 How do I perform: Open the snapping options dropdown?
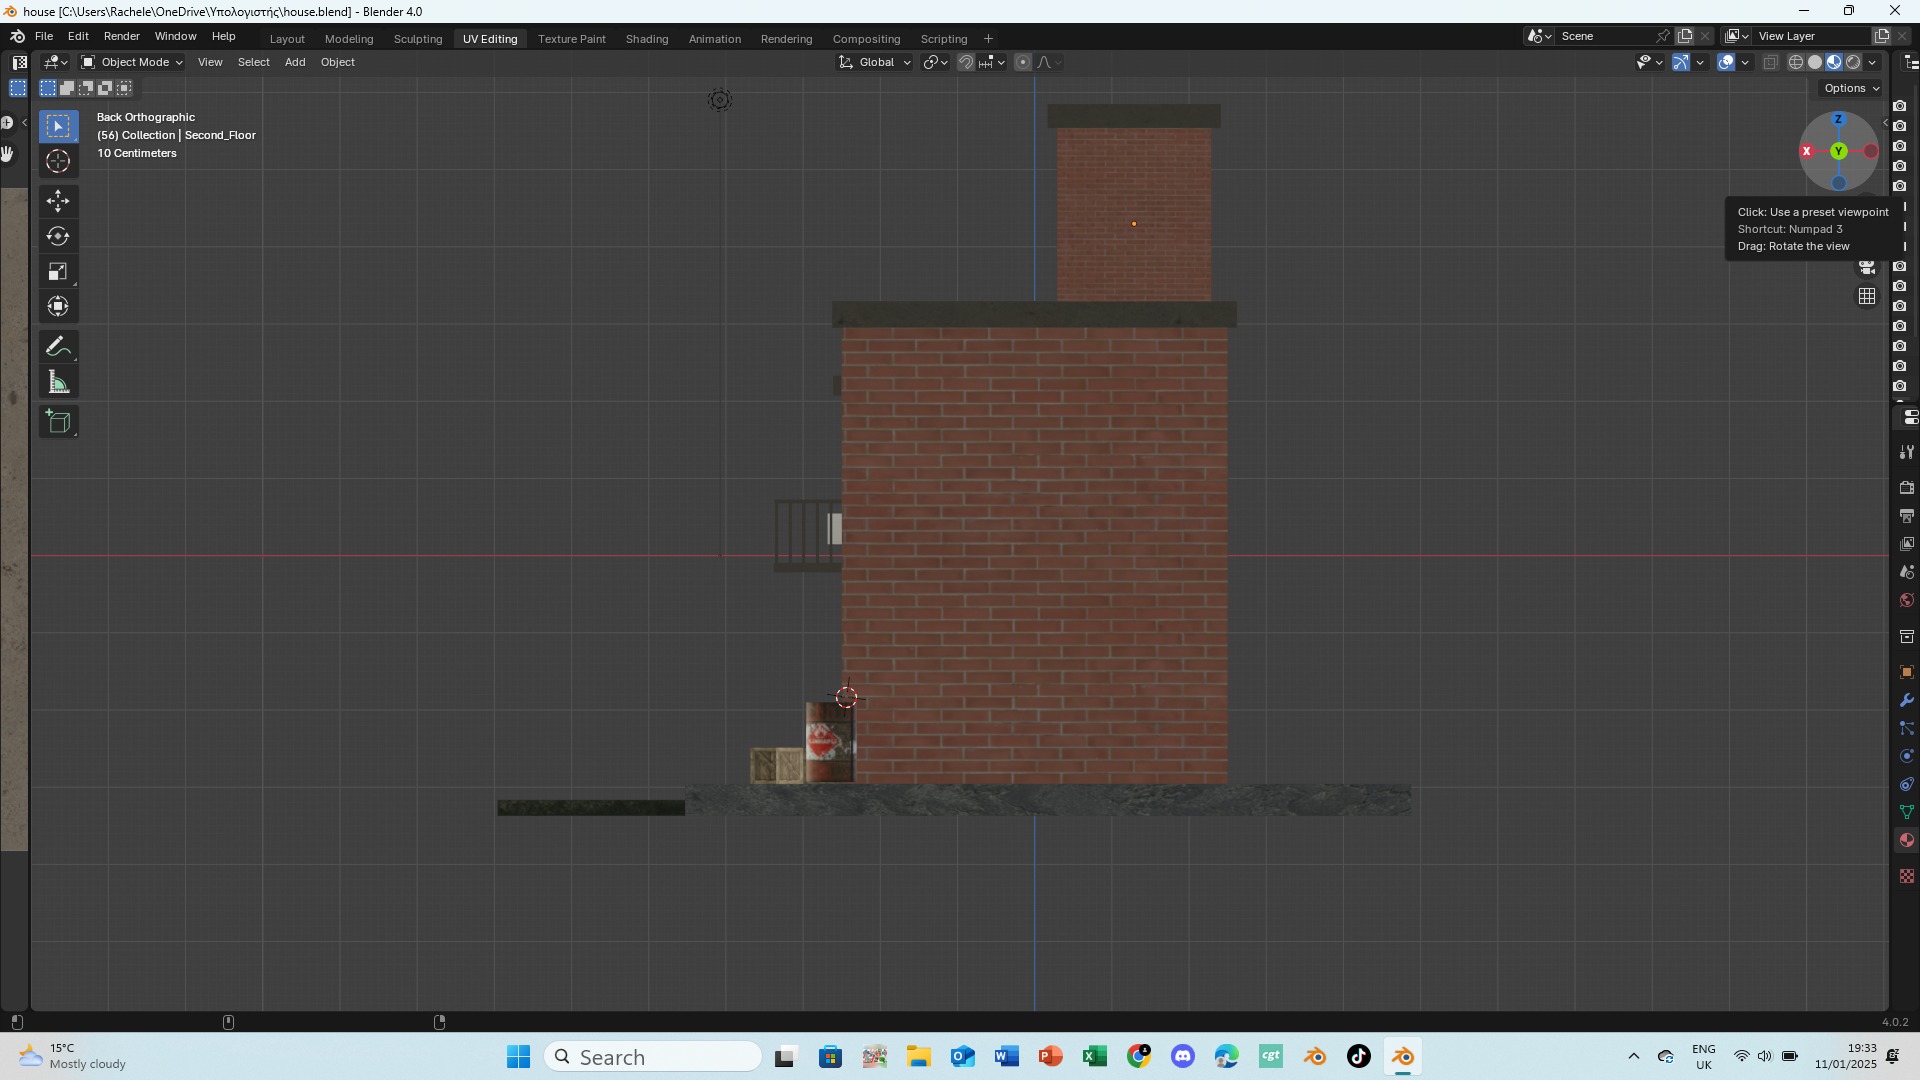click(992, 62)
